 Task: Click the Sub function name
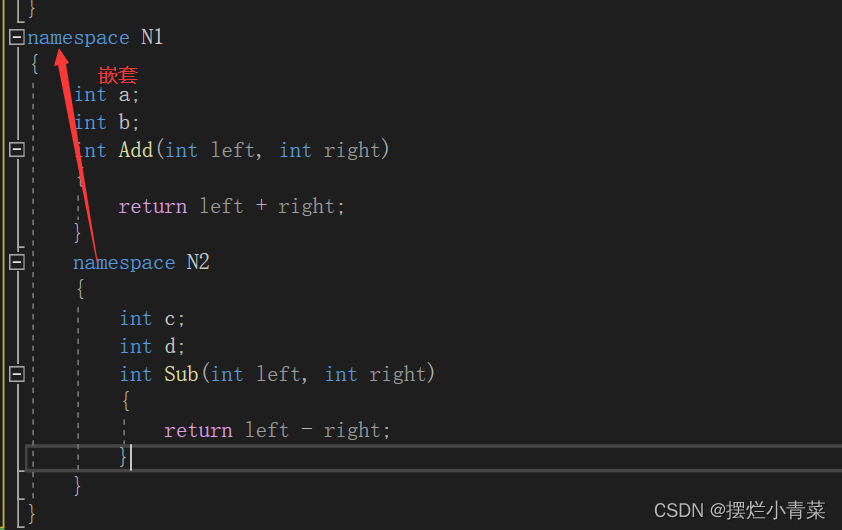coord(181,374)
